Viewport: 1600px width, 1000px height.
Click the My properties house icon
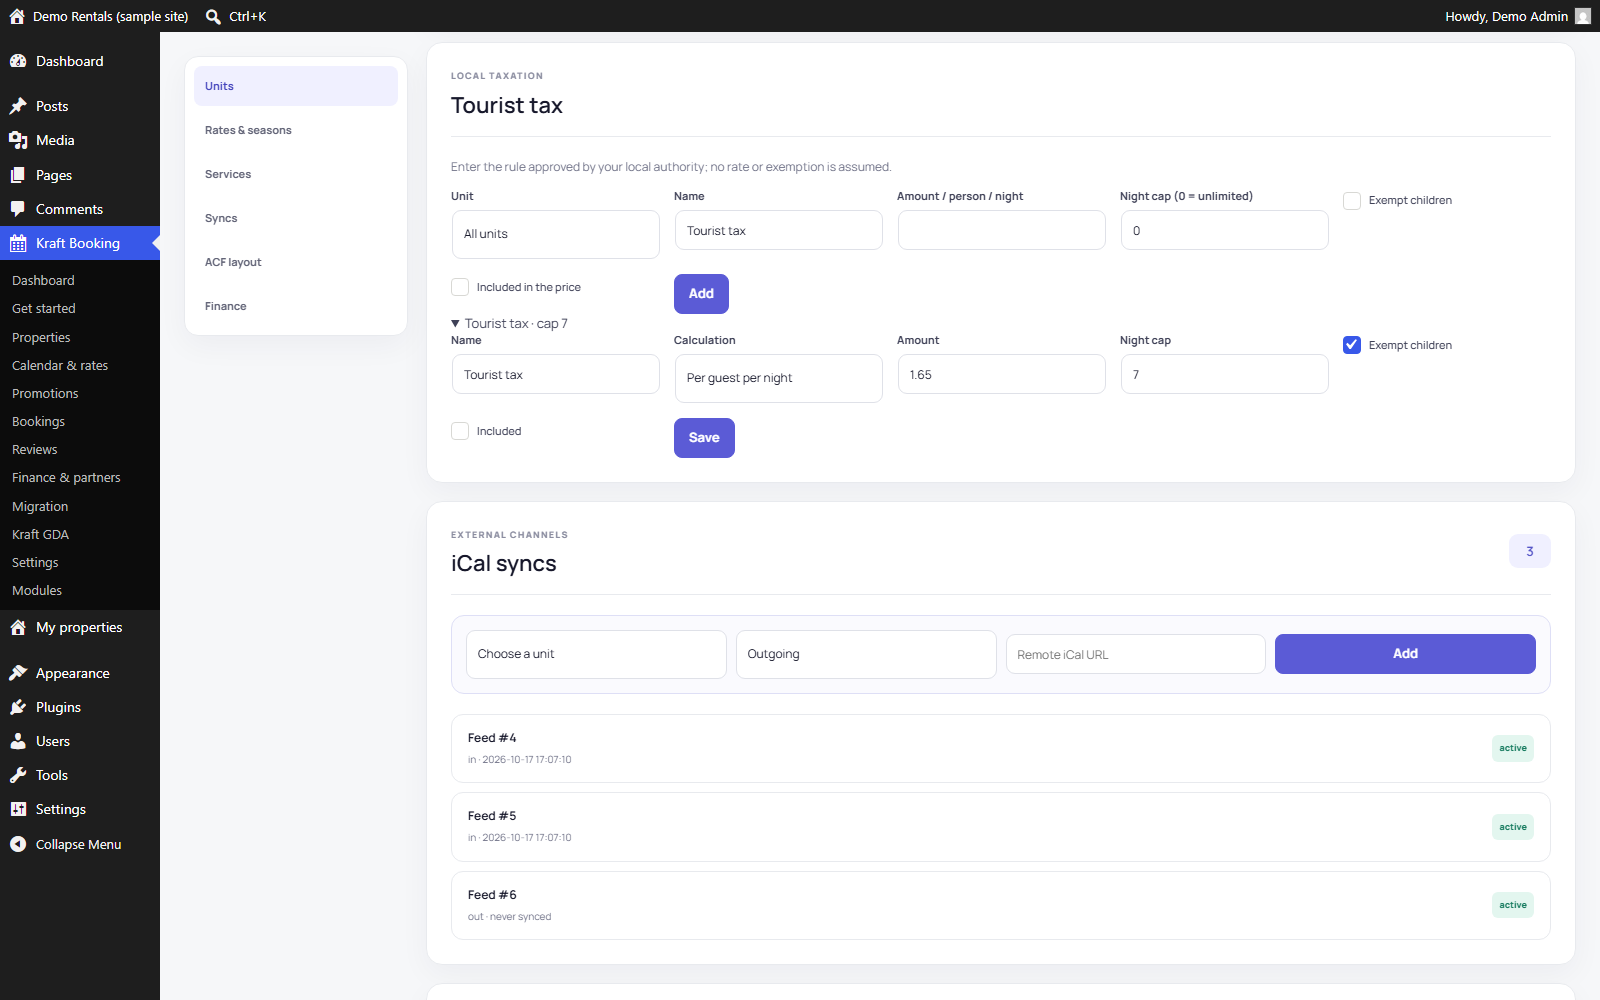[x=18, y=627]
